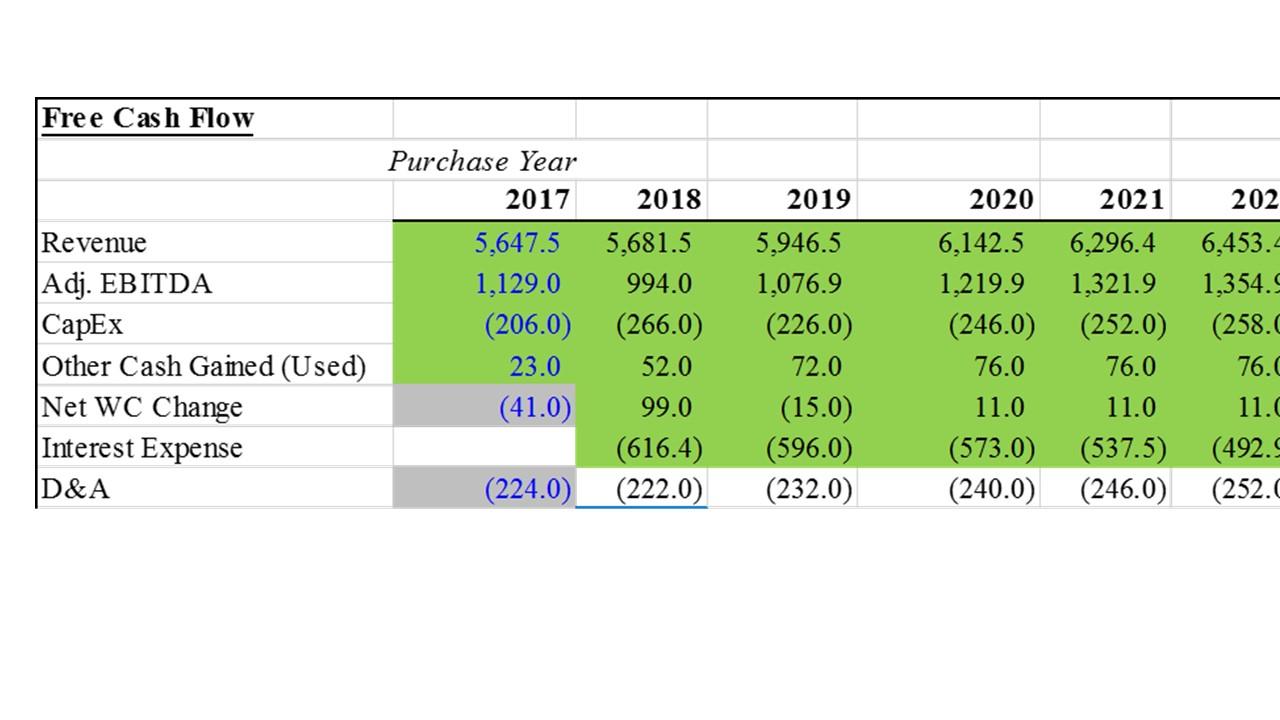Select the 2019 revenue cell 5,946.5

click(782, 242)
